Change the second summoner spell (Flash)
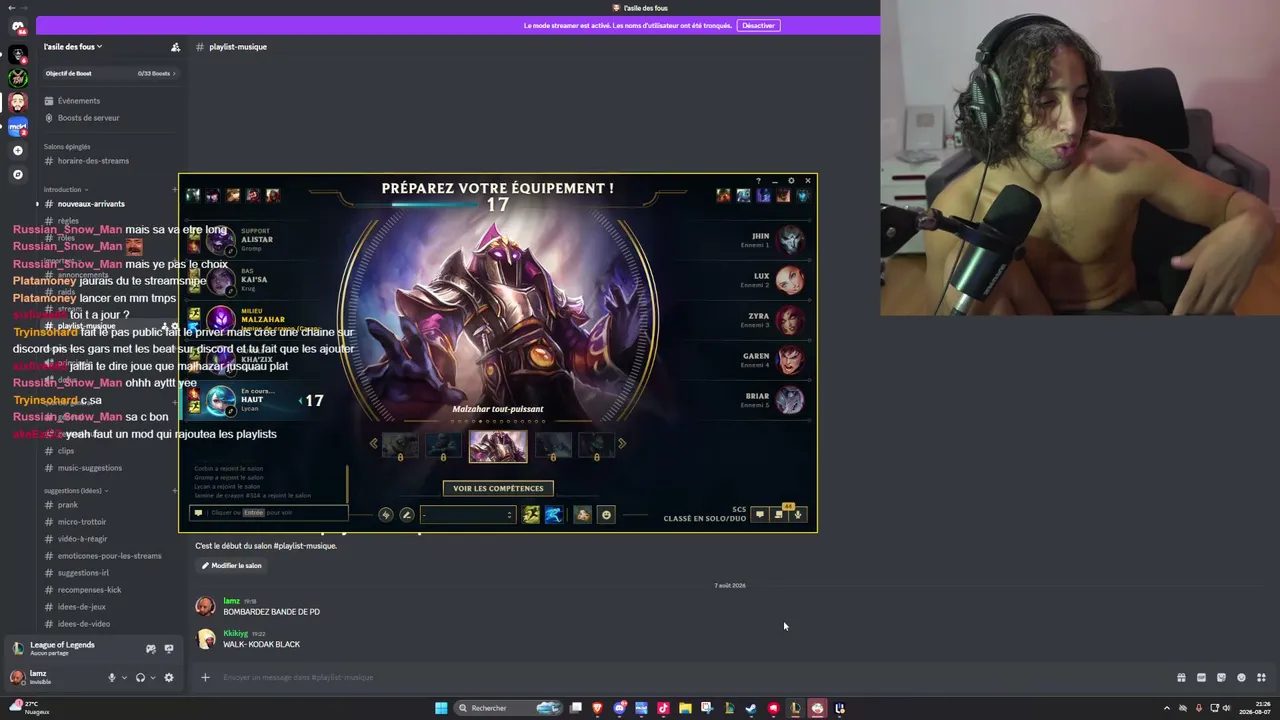Image resolution: width=1280 pixels, height=720 pixels. pos(553,514)
